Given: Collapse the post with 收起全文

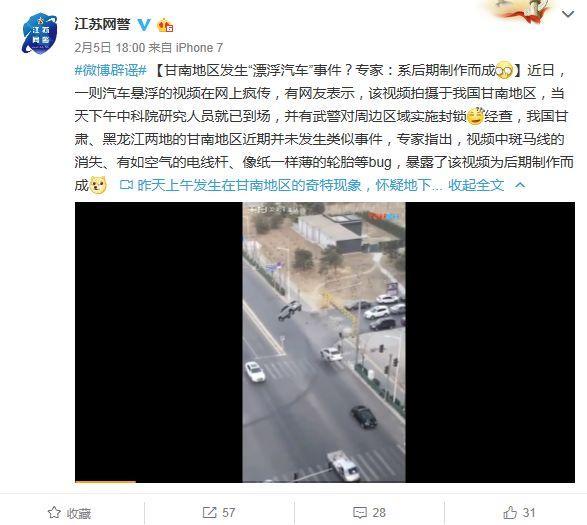Looking at the screenshot, I should pyautogui.click(x=476, y=185).
